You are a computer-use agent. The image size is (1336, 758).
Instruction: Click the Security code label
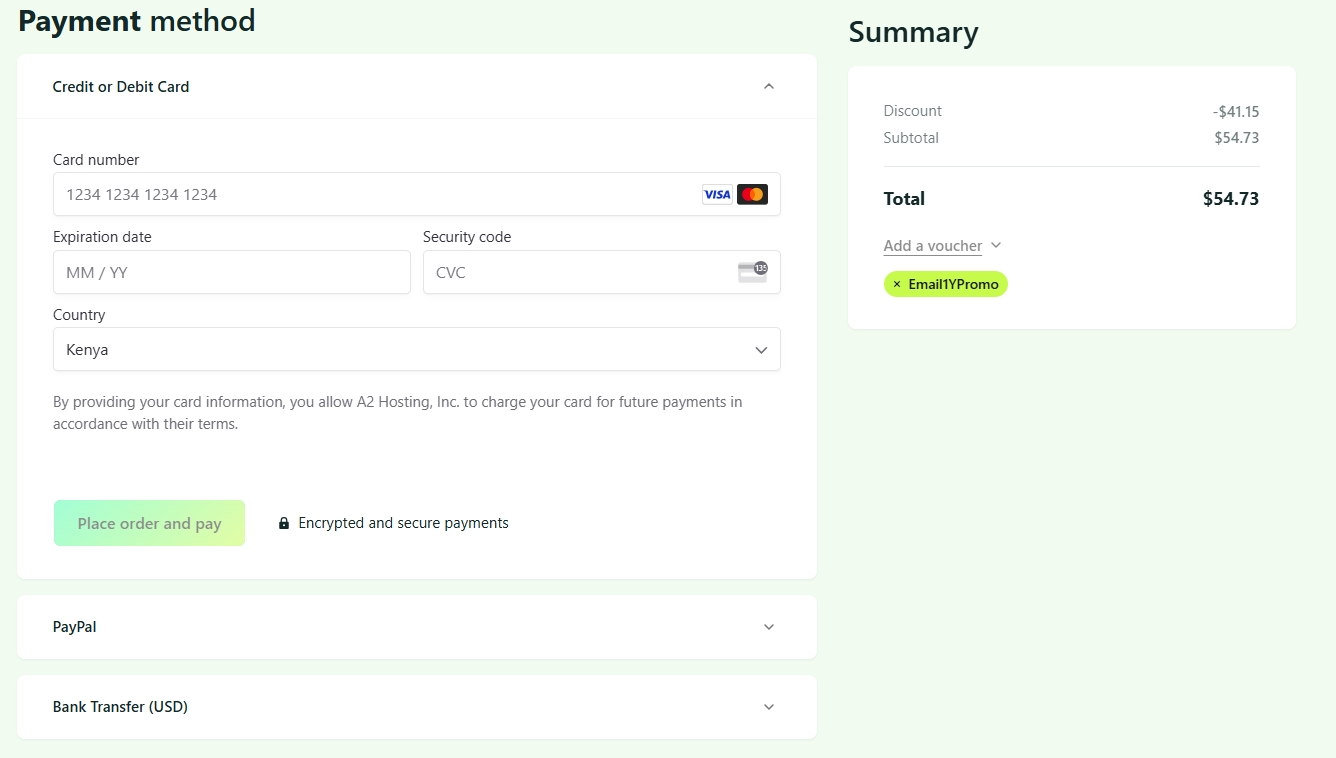point(467,237)
